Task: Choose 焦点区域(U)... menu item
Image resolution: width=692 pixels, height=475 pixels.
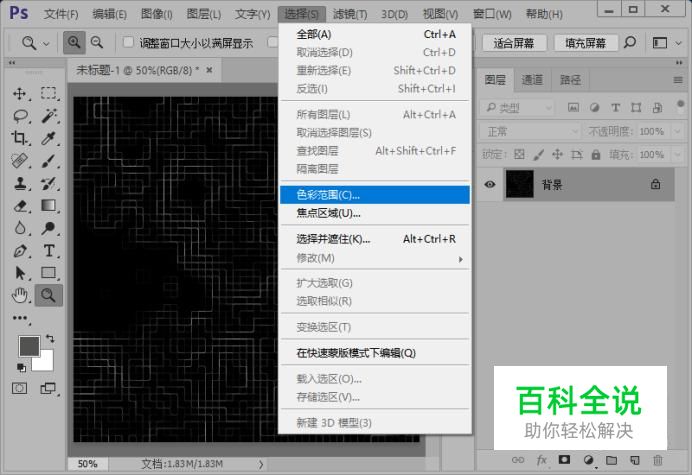Action: coord(375,213)
